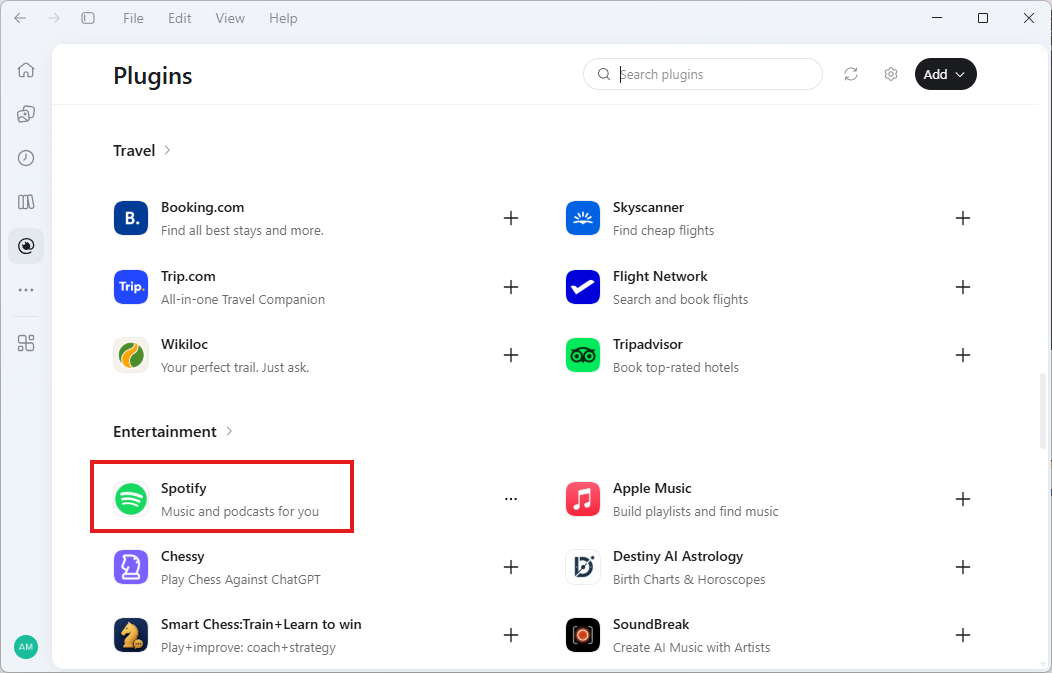Open the images gallery sidebar icon
This screenshot has width=1052, height=673.
point(26,114)
